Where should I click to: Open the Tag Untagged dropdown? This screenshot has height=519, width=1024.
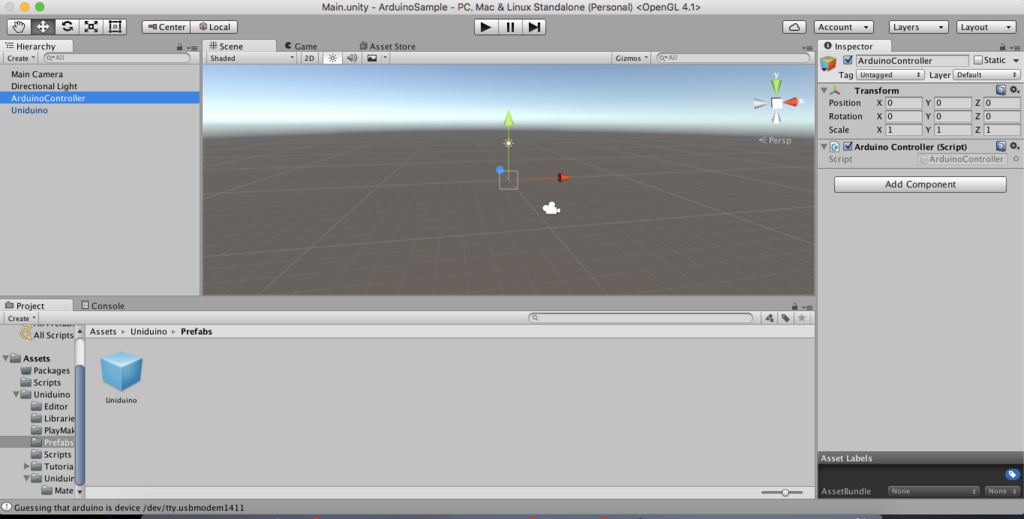(889, 75)
